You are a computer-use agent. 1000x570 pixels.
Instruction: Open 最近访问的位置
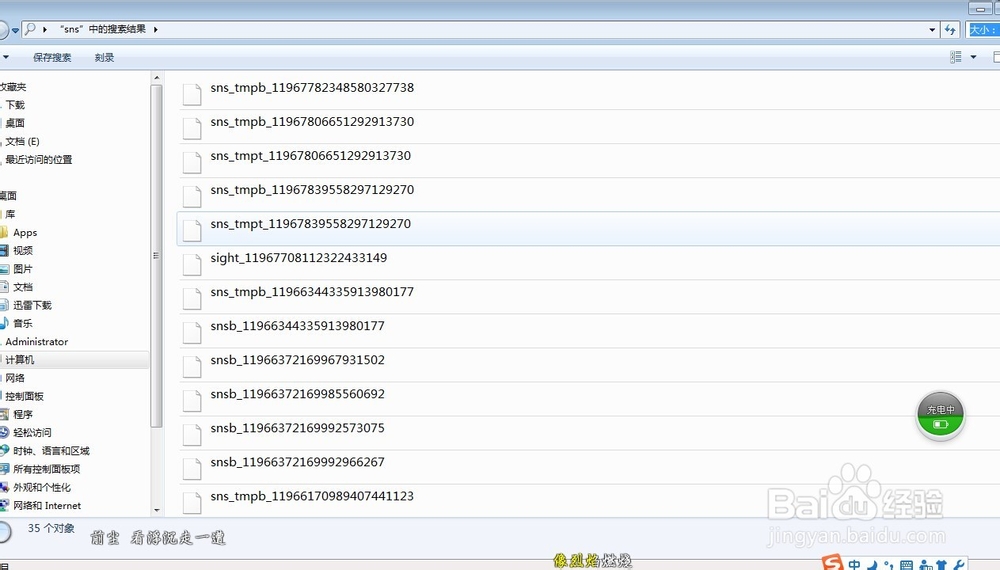[39, 159]
